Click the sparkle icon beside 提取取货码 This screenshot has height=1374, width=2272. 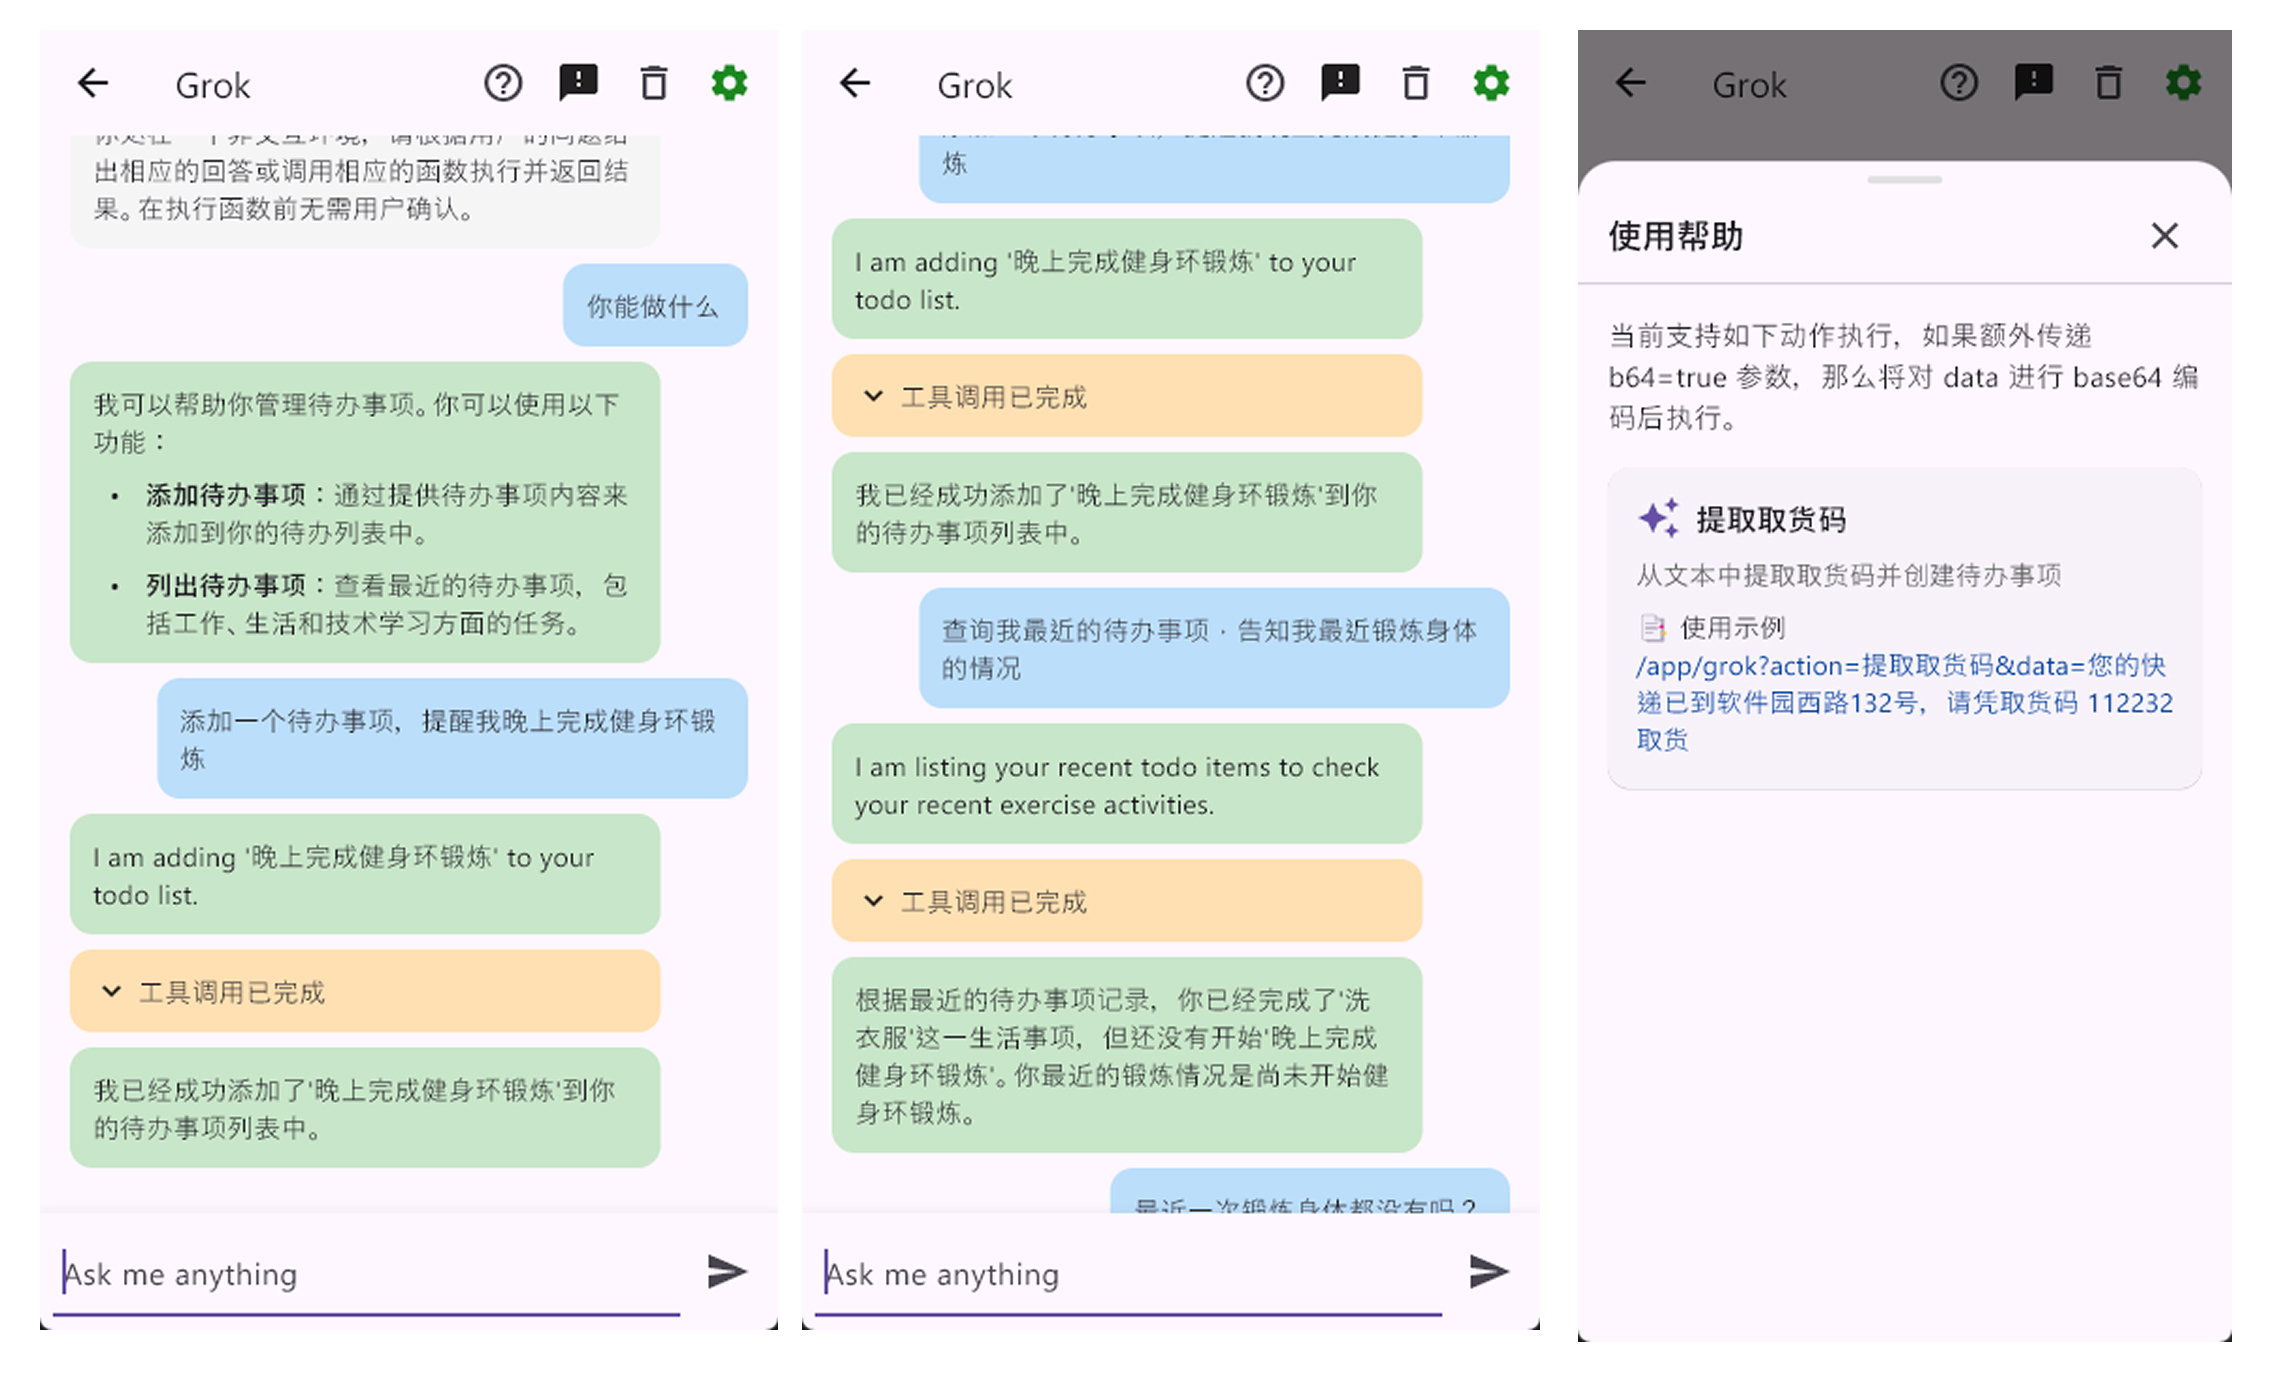(x=1658, y=518)
